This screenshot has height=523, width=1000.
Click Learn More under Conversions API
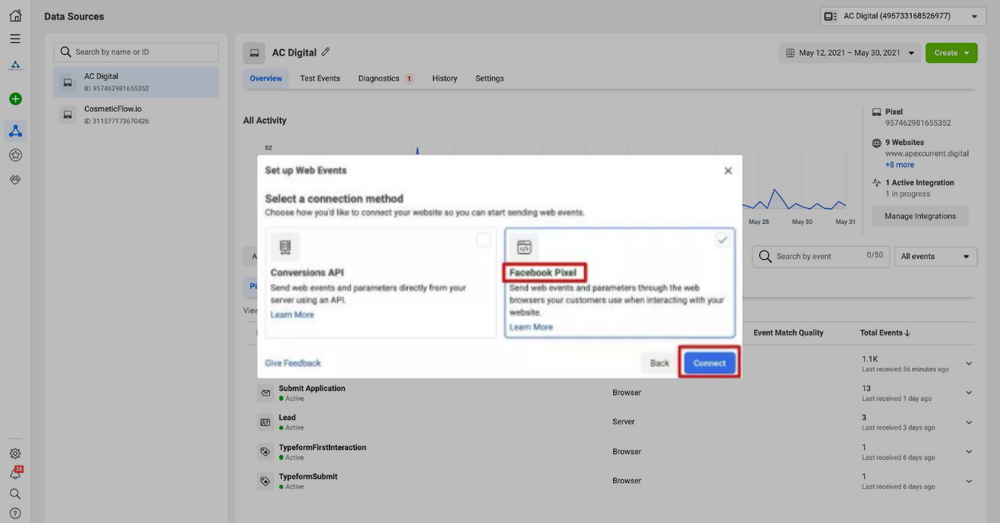pos(292,314)
